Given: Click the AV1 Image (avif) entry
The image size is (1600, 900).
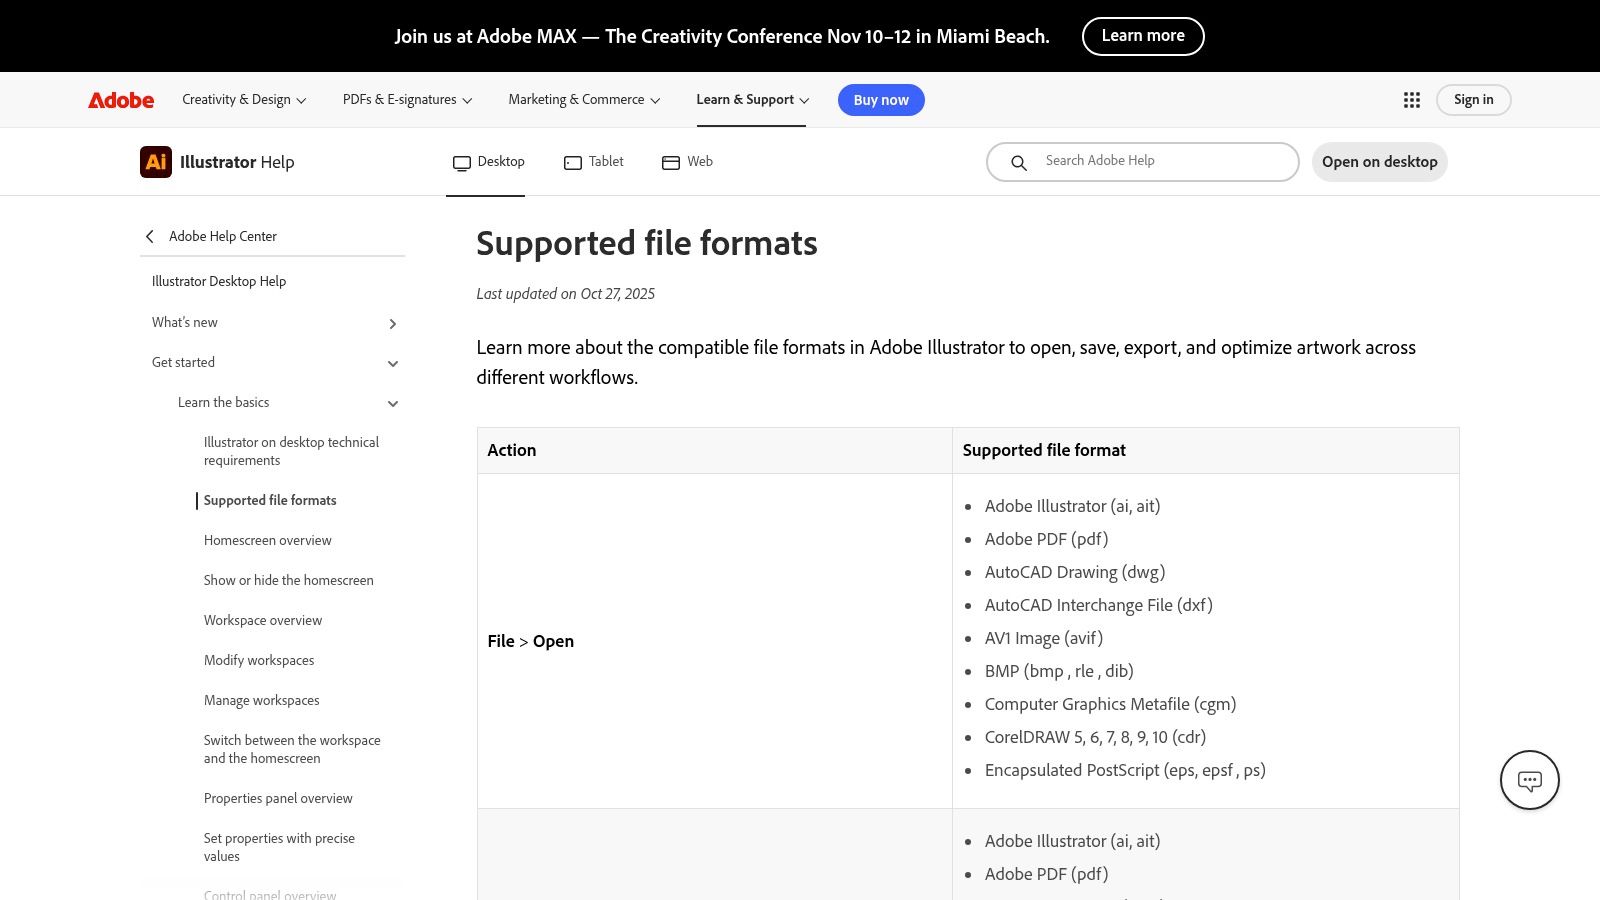Looking at the screenshot, I should tap(1044, 638).
